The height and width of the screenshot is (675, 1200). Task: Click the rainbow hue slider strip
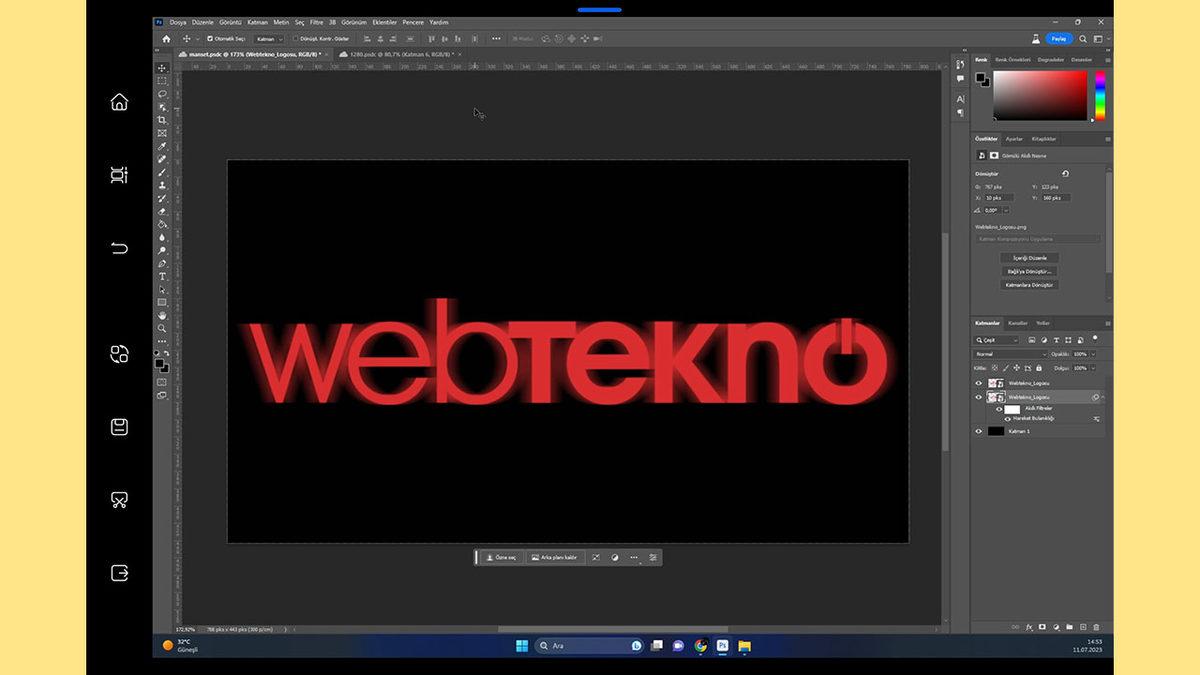coord(1099,96)
